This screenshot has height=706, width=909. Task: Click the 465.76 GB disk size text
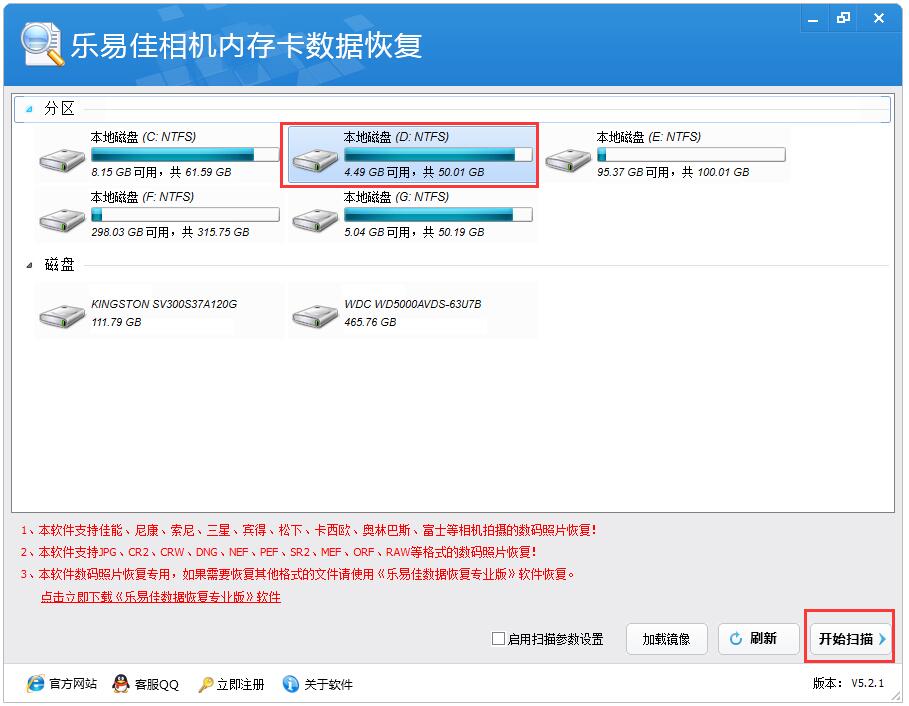click(x=370, y=322)
